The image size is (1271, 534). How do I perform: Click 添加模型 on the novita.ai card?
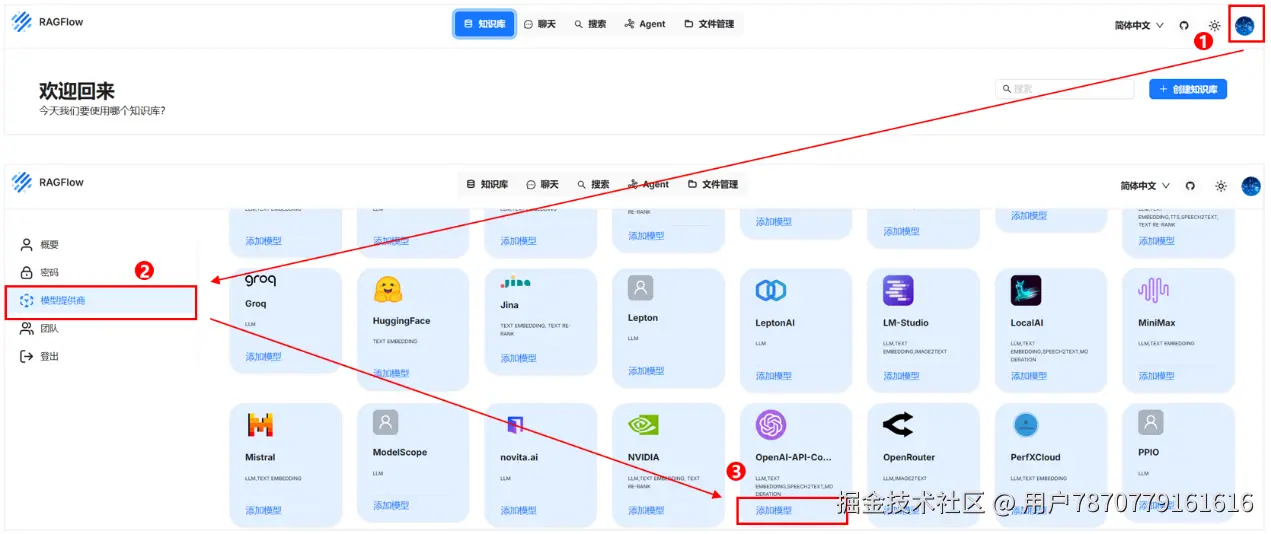tap(518, 510)
